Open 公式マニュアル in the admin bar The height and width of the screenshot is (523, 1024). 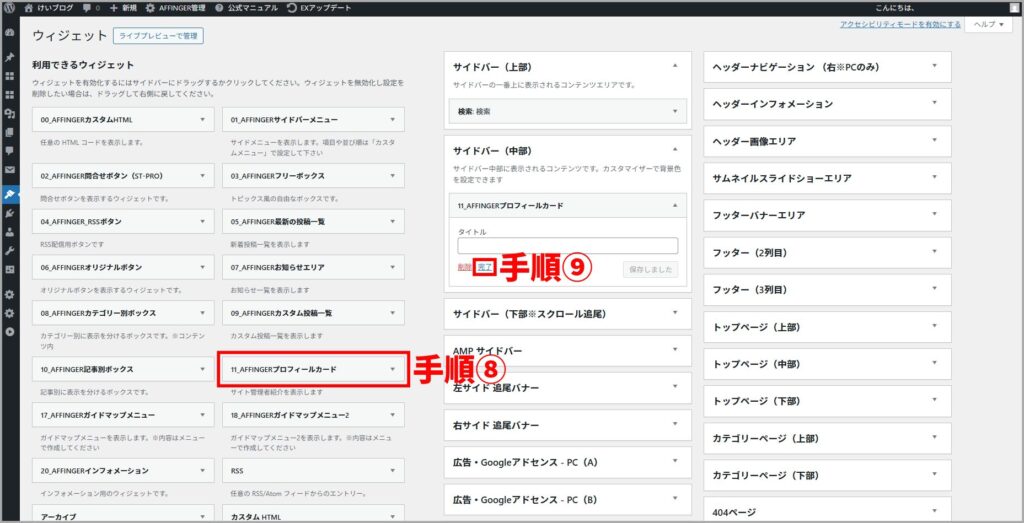click(246, 7)
